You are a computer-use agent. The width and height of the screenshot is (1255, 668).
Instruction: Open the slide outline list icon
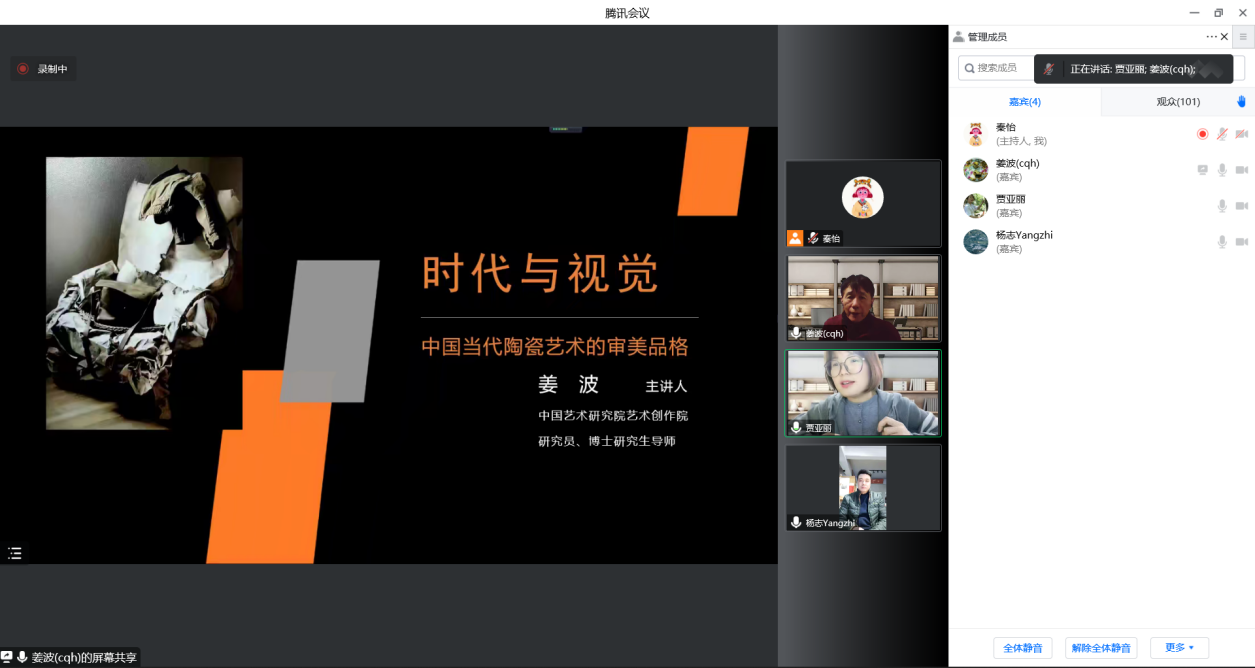pyautogui.click(x=15, y=553)
